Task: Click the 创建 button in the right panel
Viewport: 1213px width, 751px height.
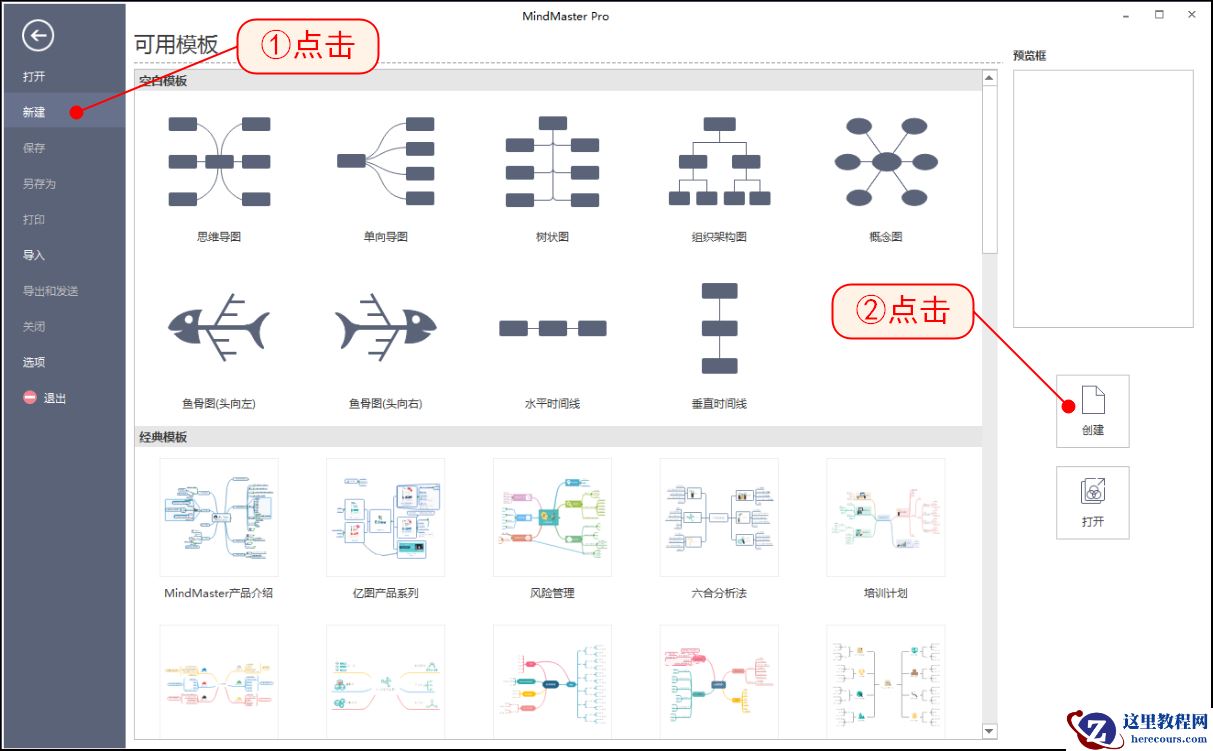Action: pos(1092,410)
